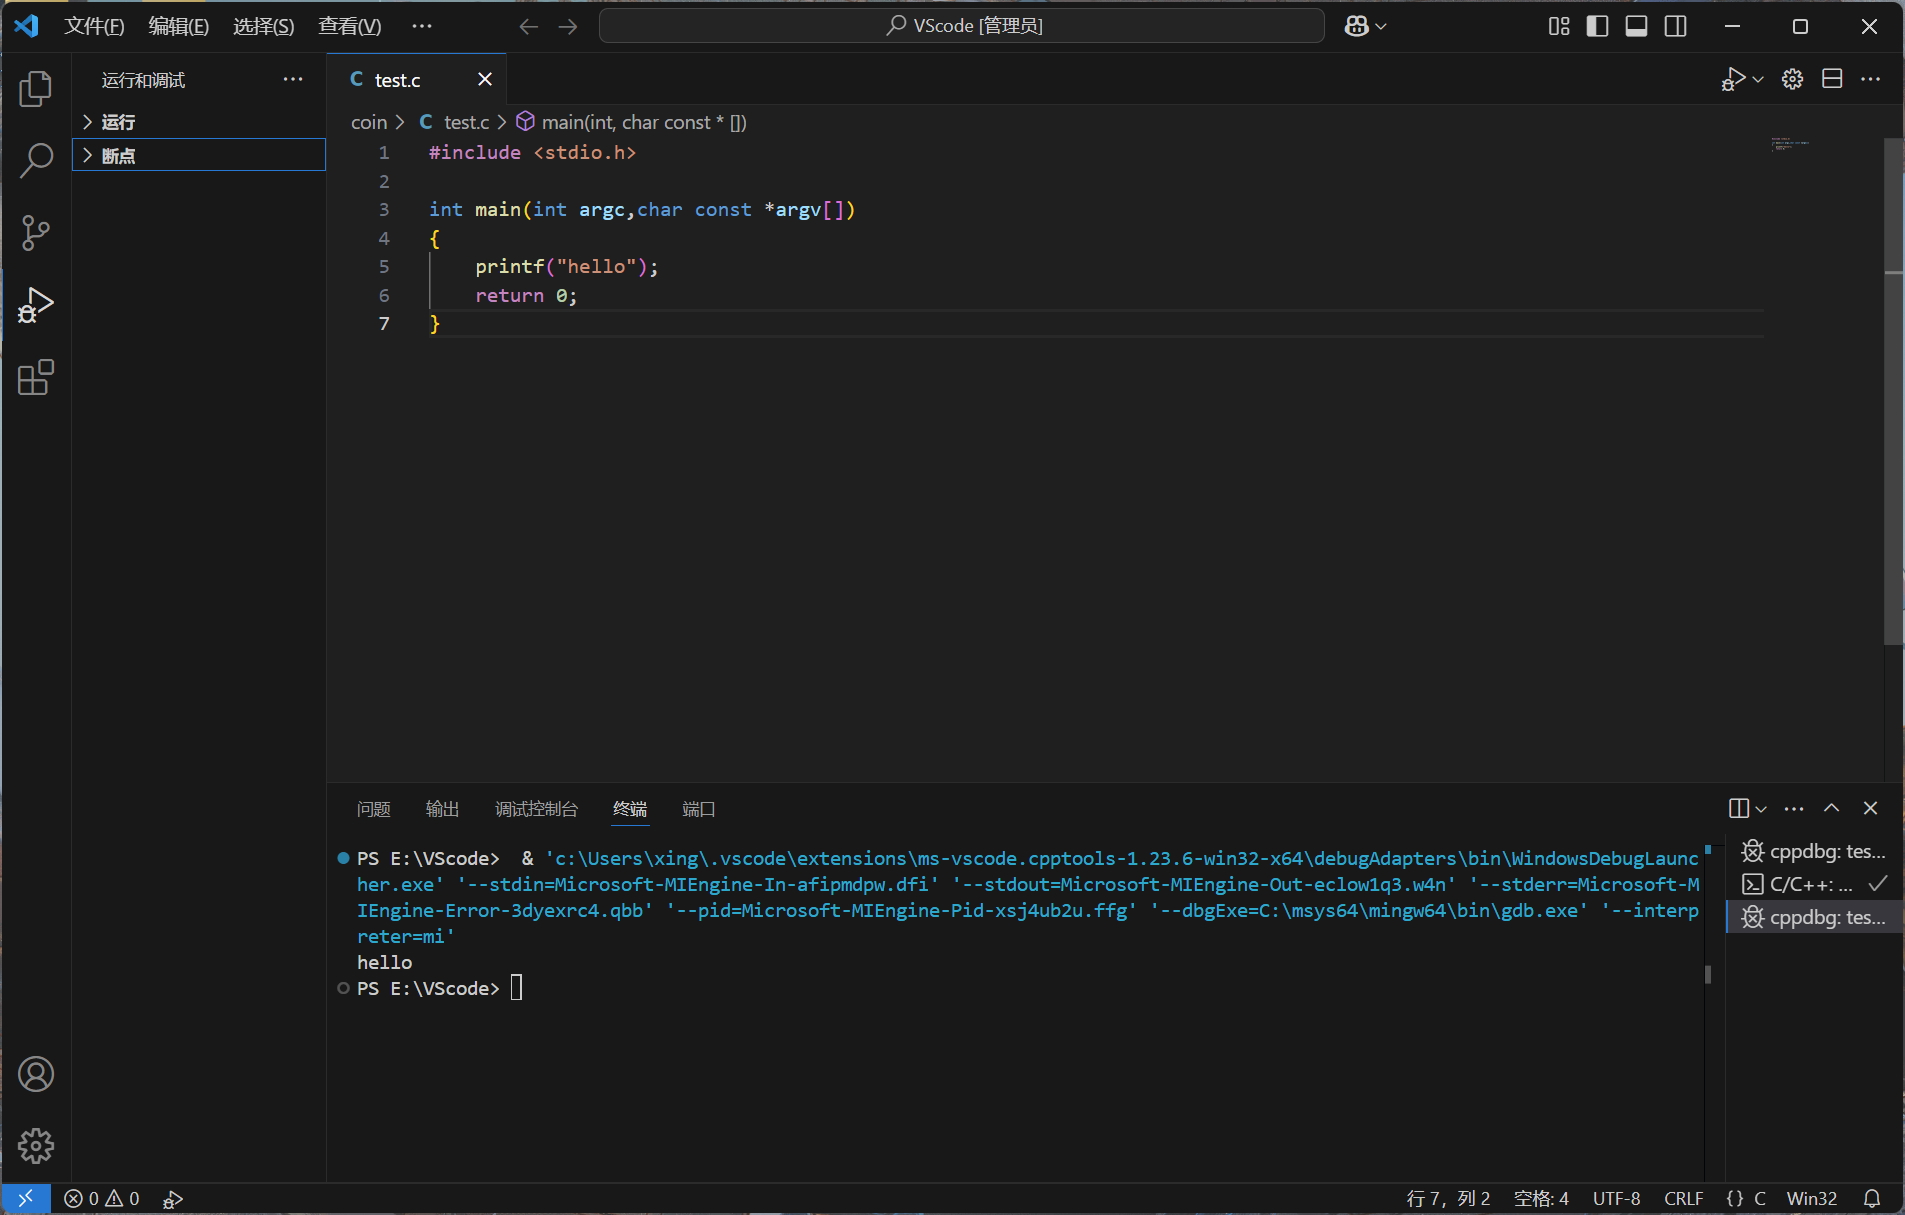Toggle the primary sidebar visibility
The height and width of the screenshot is (1215, 1905).
pyautogui.click(x=1597, y=26)
